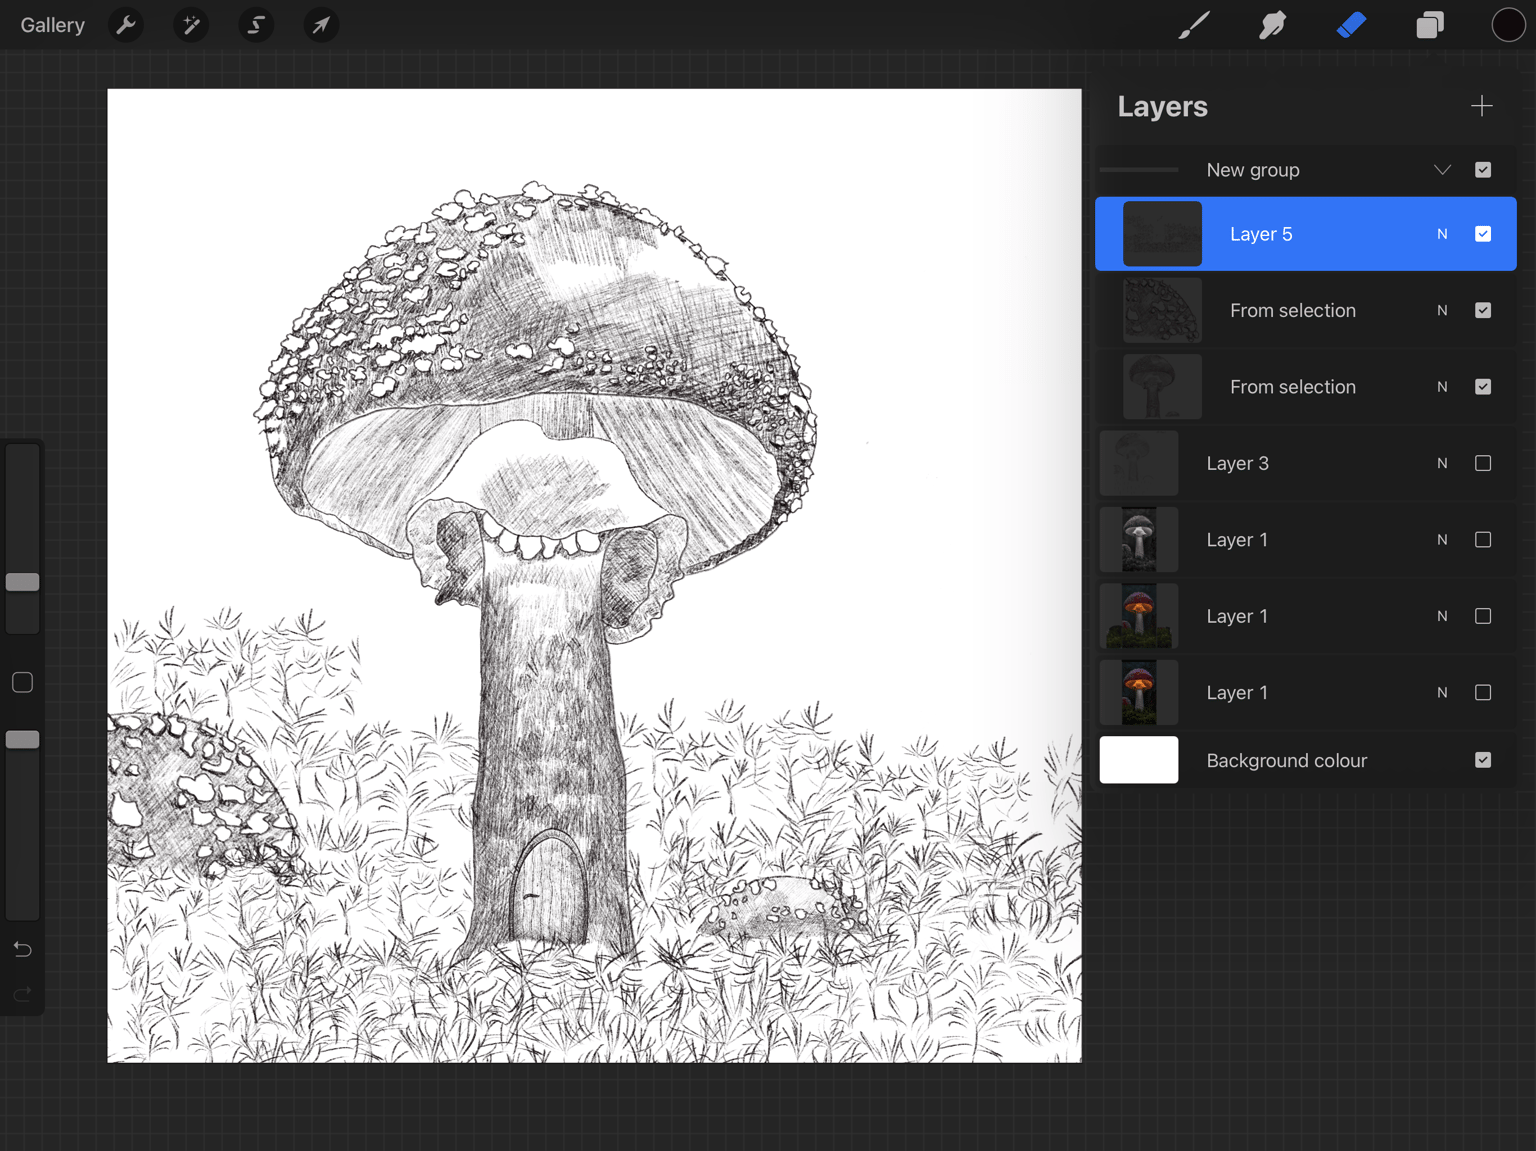1536x1151 pixels.
Task: Open the Adjustments magic wand menu
Action: point(191,25)
